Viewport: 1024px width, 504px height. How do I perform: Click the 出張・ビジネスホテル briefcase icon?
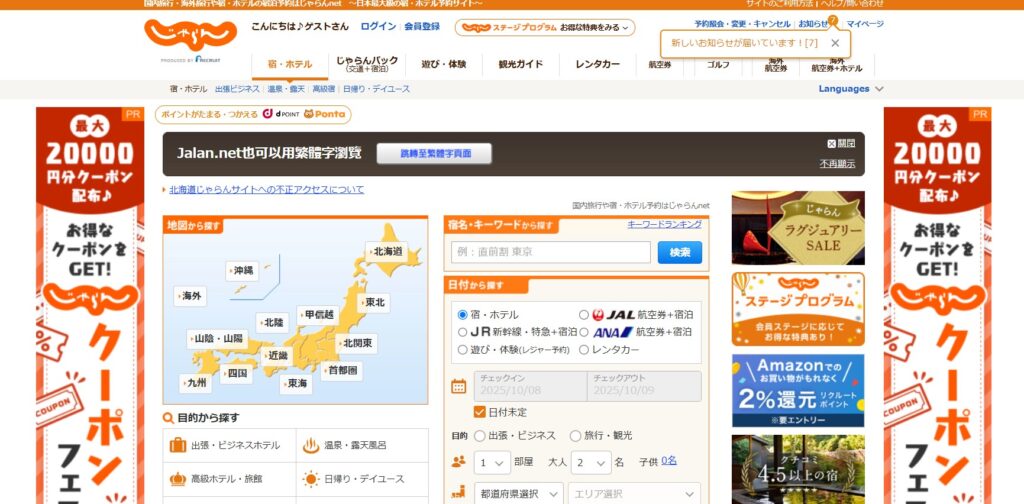[x=178, y=445]
